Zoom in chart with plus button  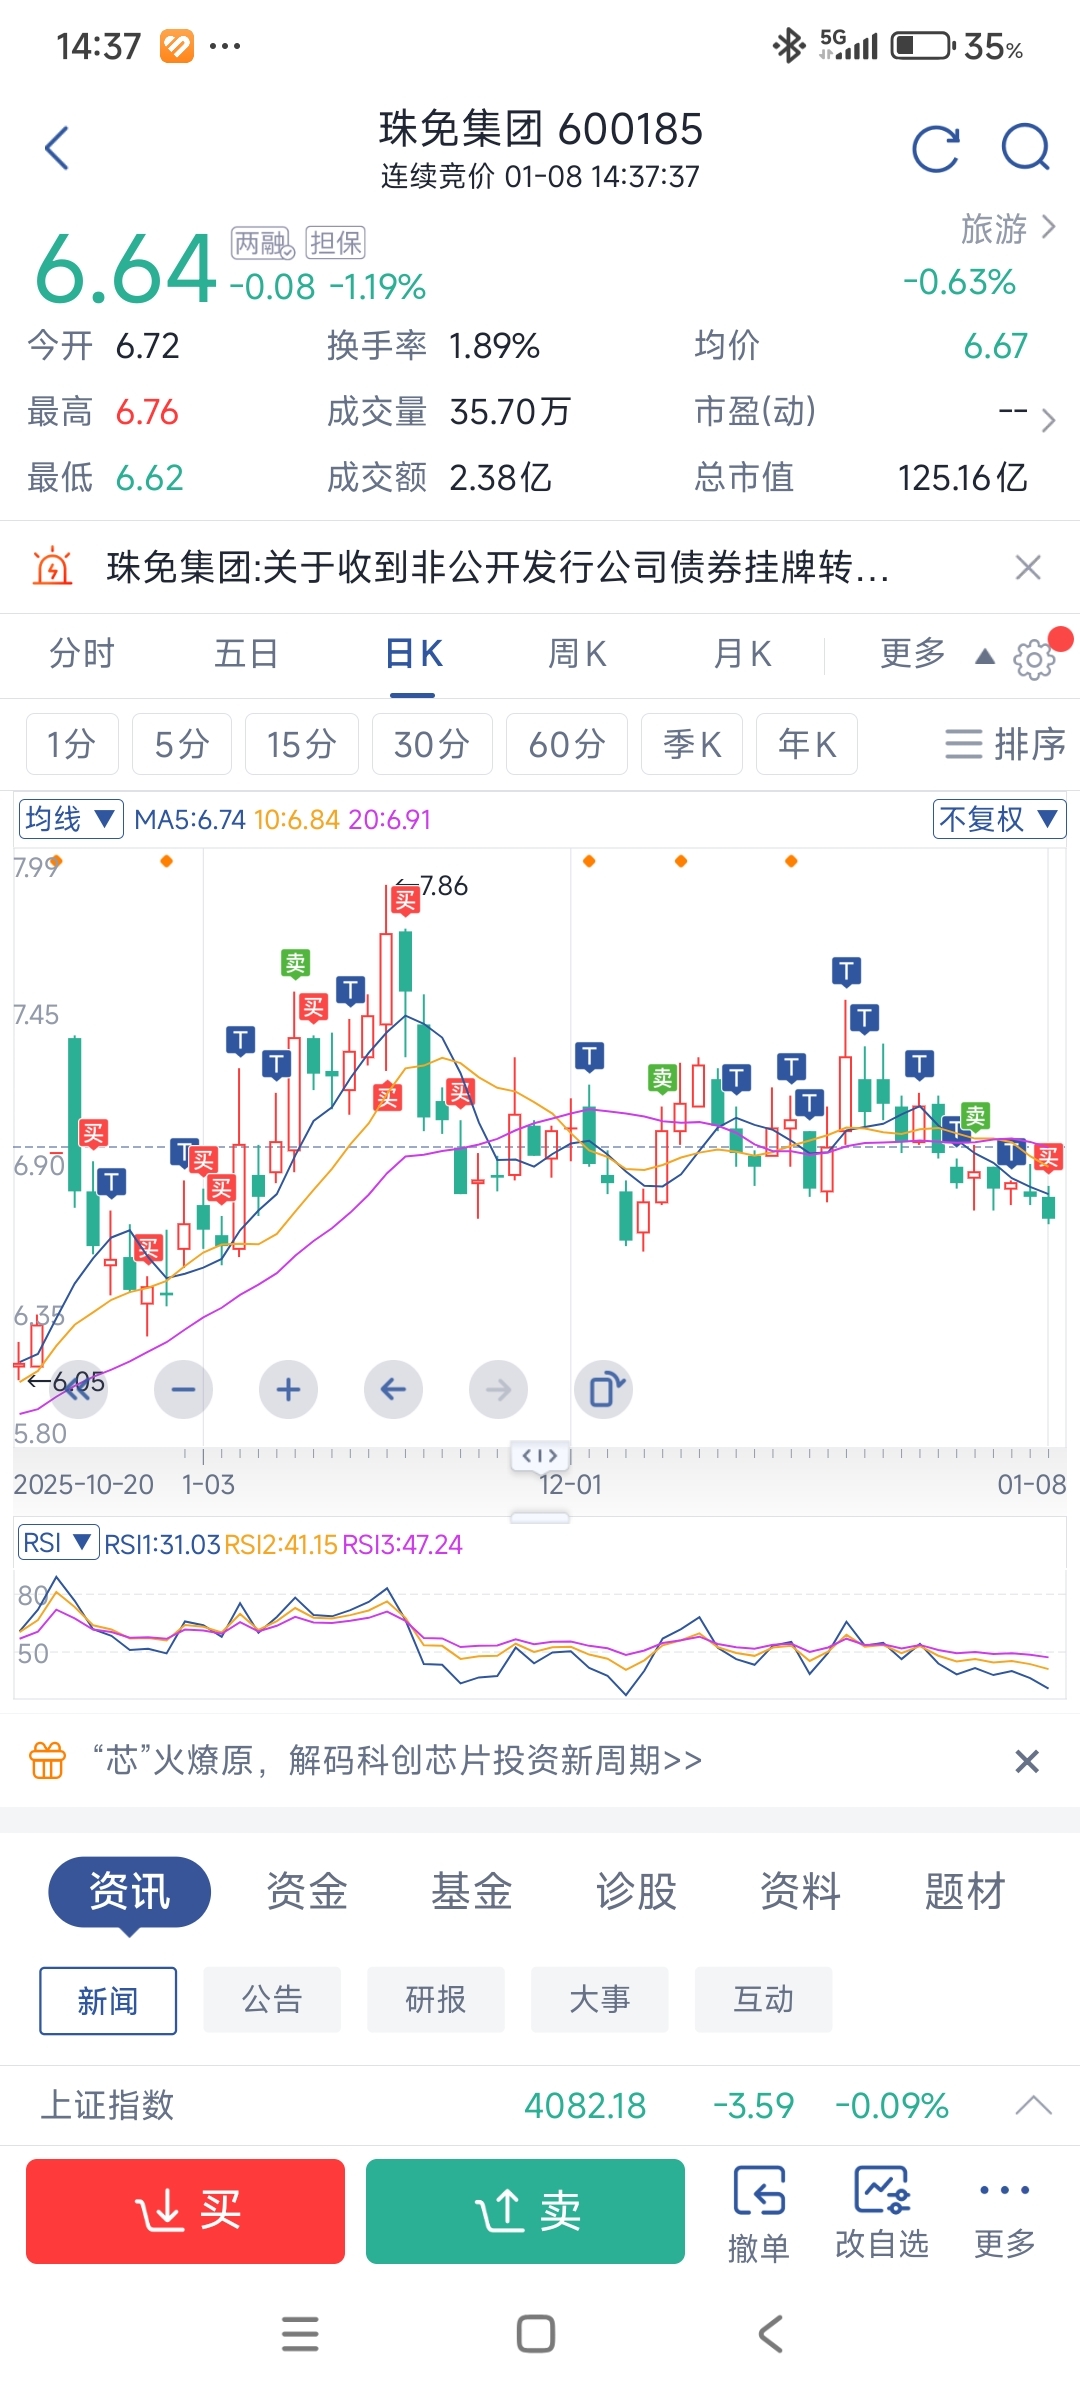[x=288, y=1389]
